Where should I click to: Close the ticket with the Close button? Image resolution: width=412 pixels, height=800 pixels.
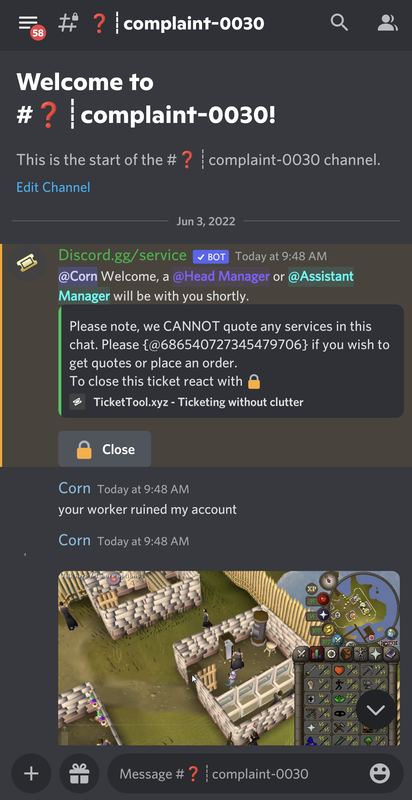pyautogui.click(x=105, y=449)
